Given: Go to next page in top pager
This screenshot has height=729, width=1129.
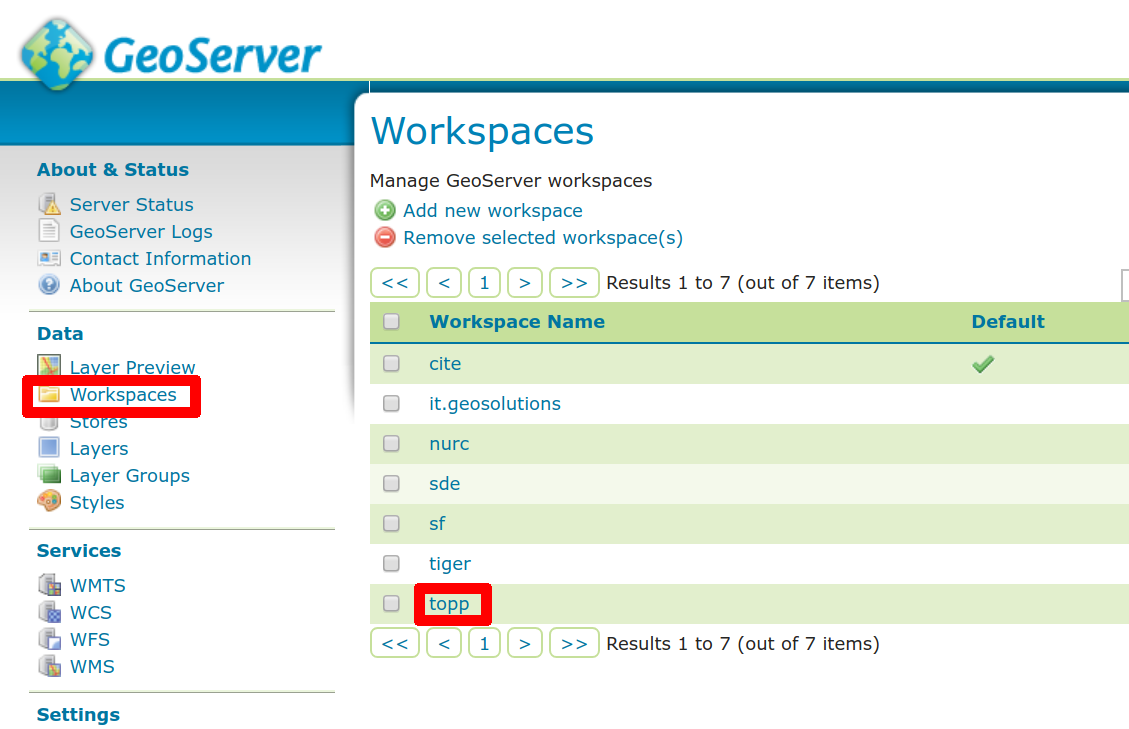Looking at the screenshot, I should [524, 282].
